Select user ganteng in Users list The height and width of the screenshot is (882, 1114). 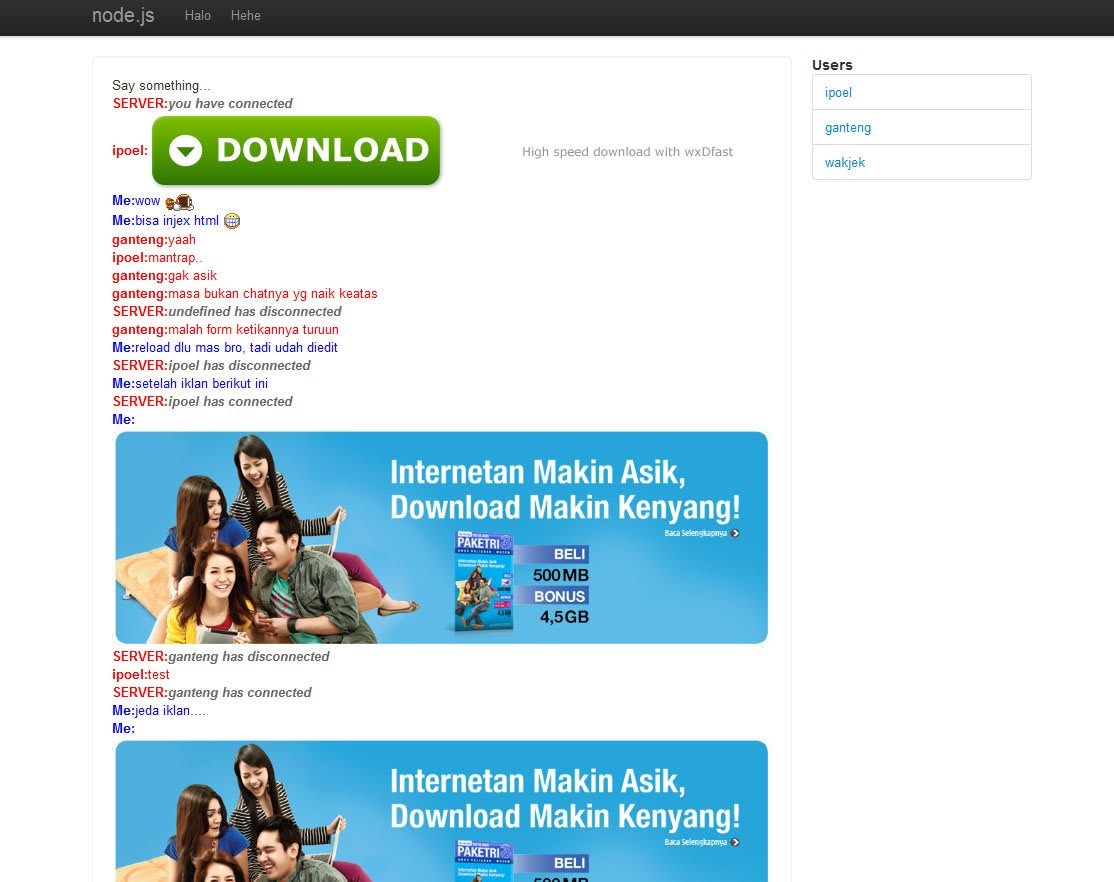[x=921, y=127]
